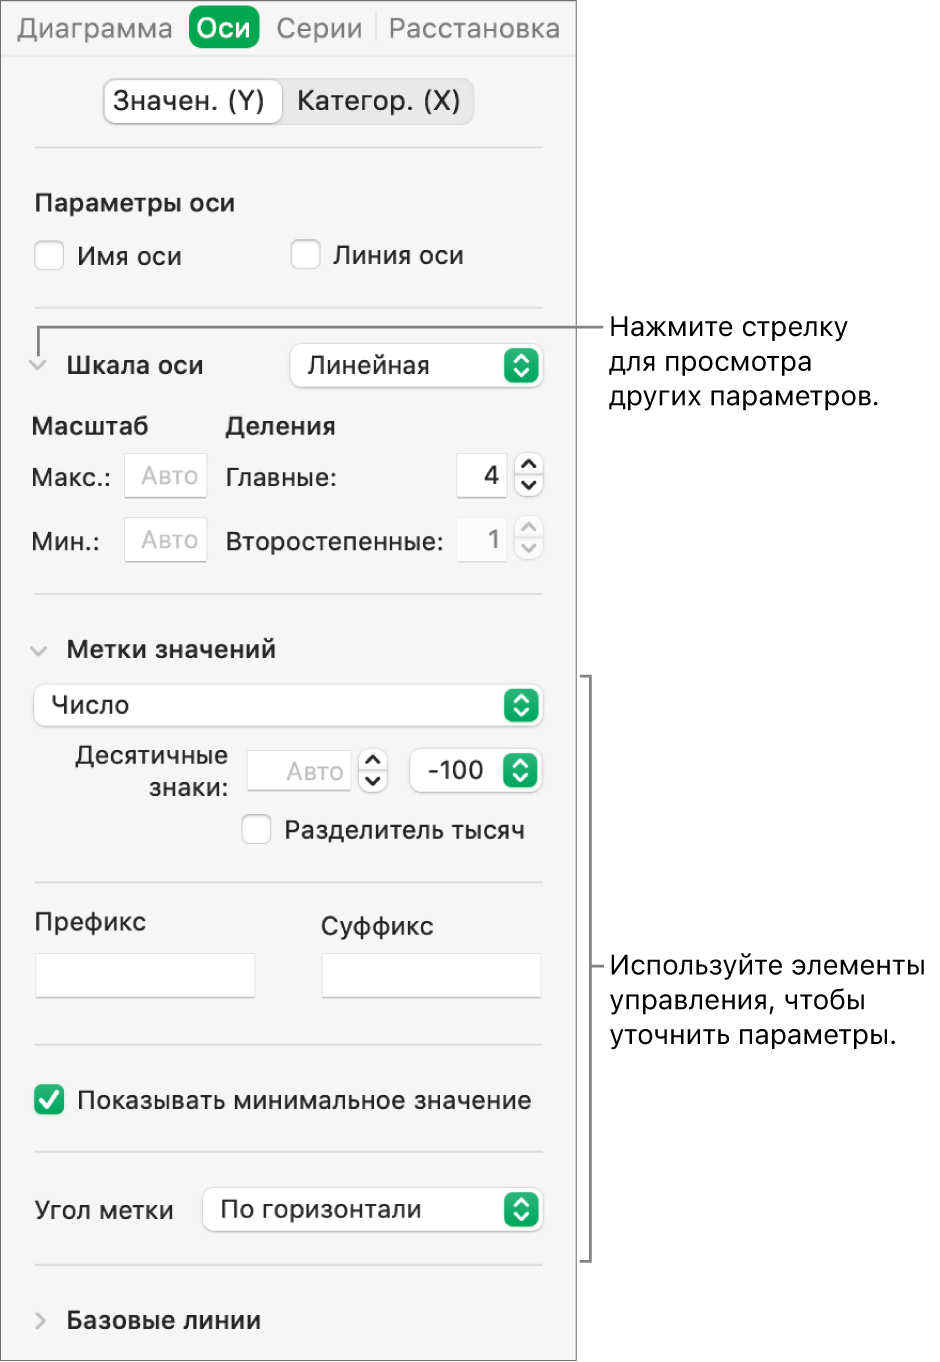Click the Макс. scale input field
This screenshot has width=940, height=1362.
coord(166,476)
